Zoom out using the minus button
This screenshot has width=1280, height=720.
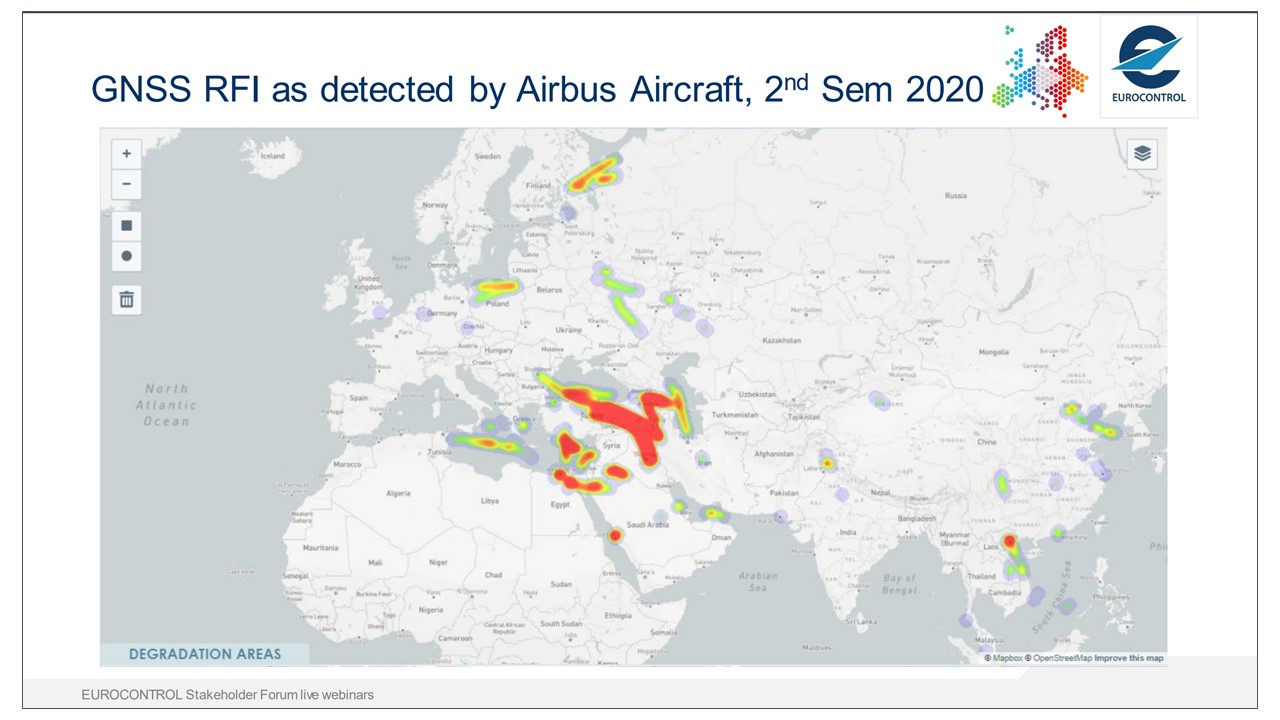126,184
